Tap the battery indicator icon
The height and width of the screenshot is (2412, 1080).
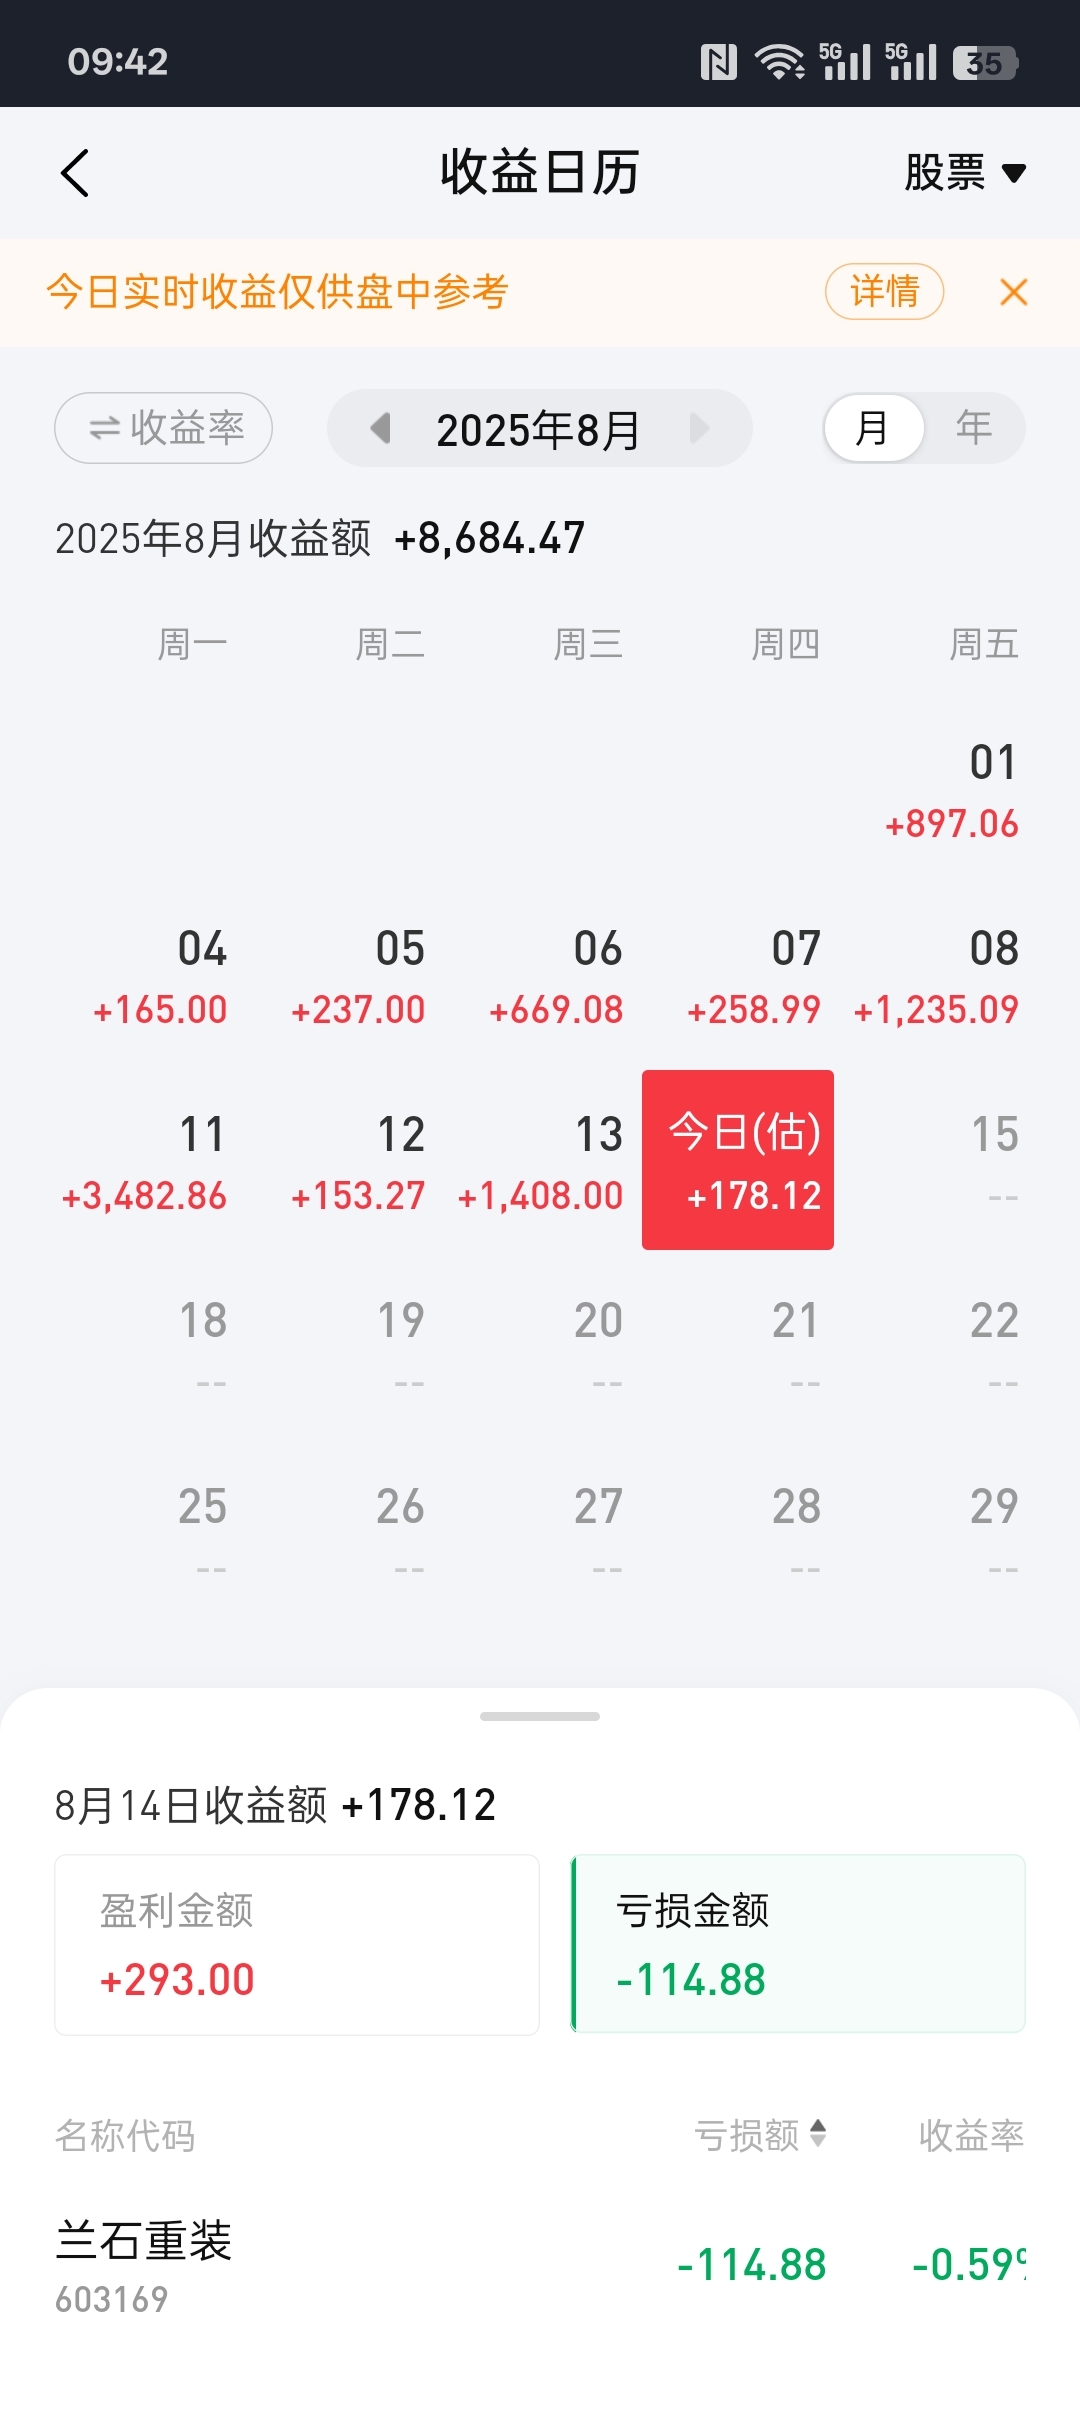click(985, 63)
